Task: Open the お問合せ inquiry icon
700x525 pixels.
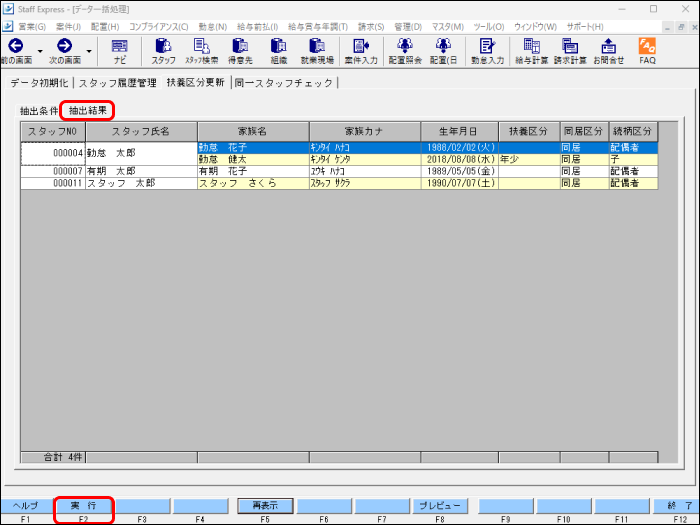Action: (x=608, y=51)
